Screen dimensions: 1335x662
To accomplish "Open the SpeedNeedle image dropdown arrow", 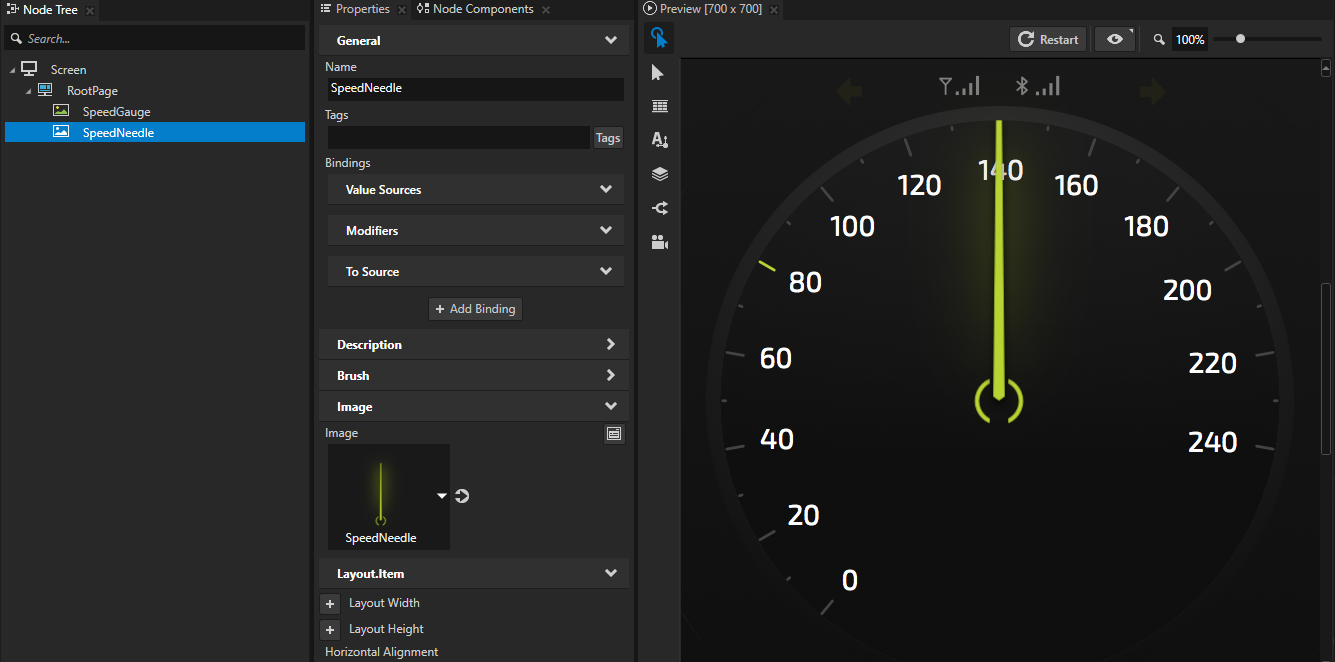I will (x=441, y=496).
